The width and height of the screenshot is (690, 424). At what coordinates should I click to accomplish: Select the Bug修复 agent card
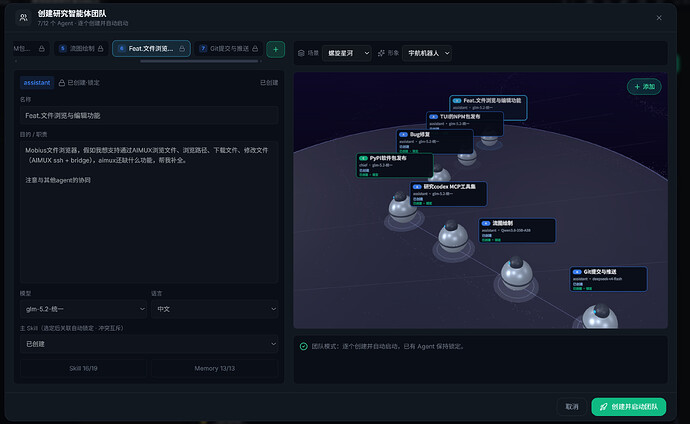pos(435,141)
